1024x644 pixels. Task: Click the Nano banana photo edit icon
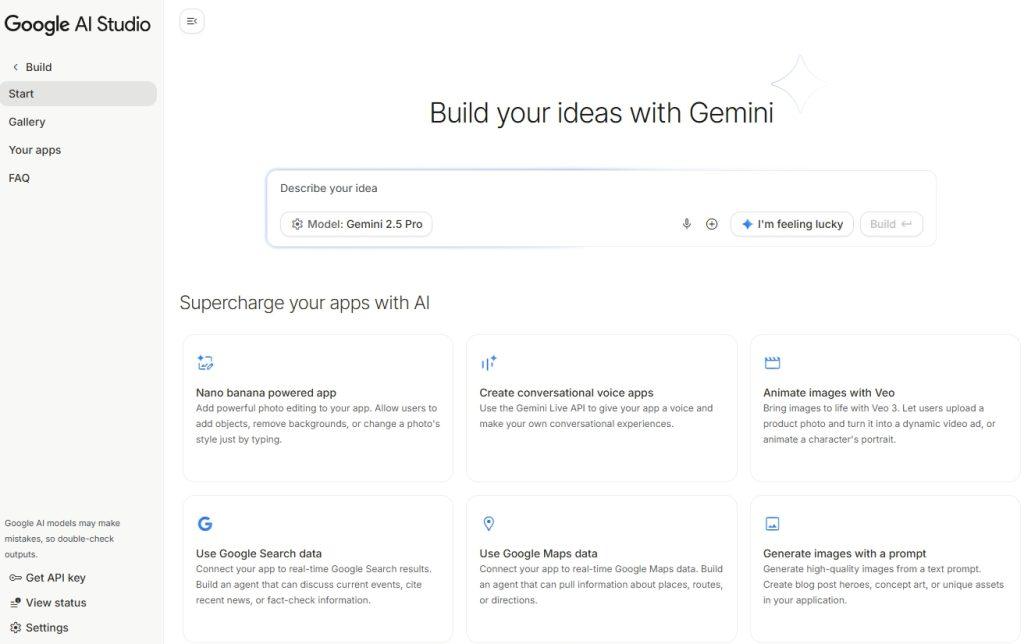click(x=205, y=363)
